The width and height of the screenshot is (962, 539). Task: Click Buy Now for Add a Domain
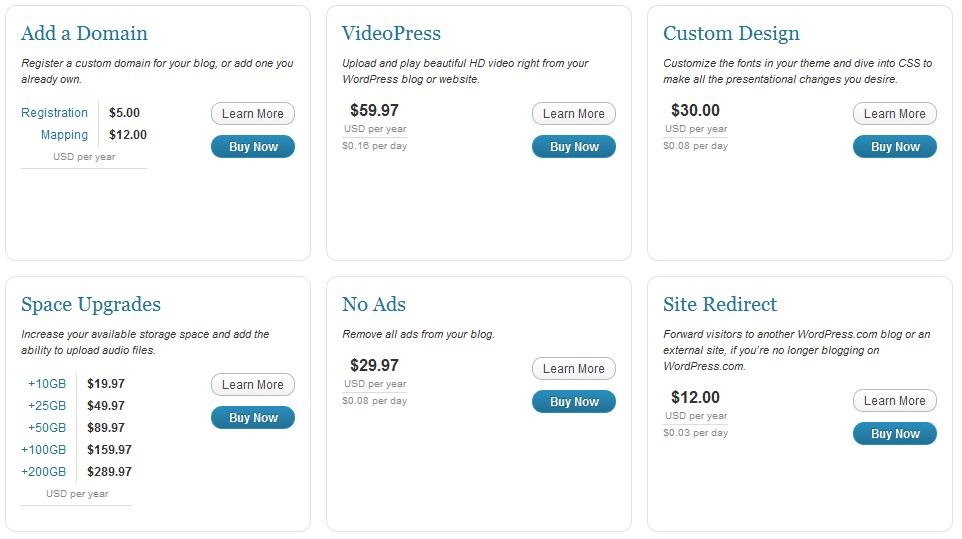252,147
